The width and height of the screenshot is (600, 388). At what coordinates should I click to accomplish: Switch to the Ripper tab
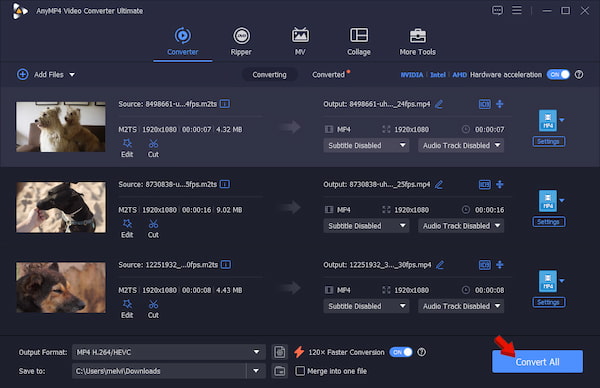(x=241, y=42)
